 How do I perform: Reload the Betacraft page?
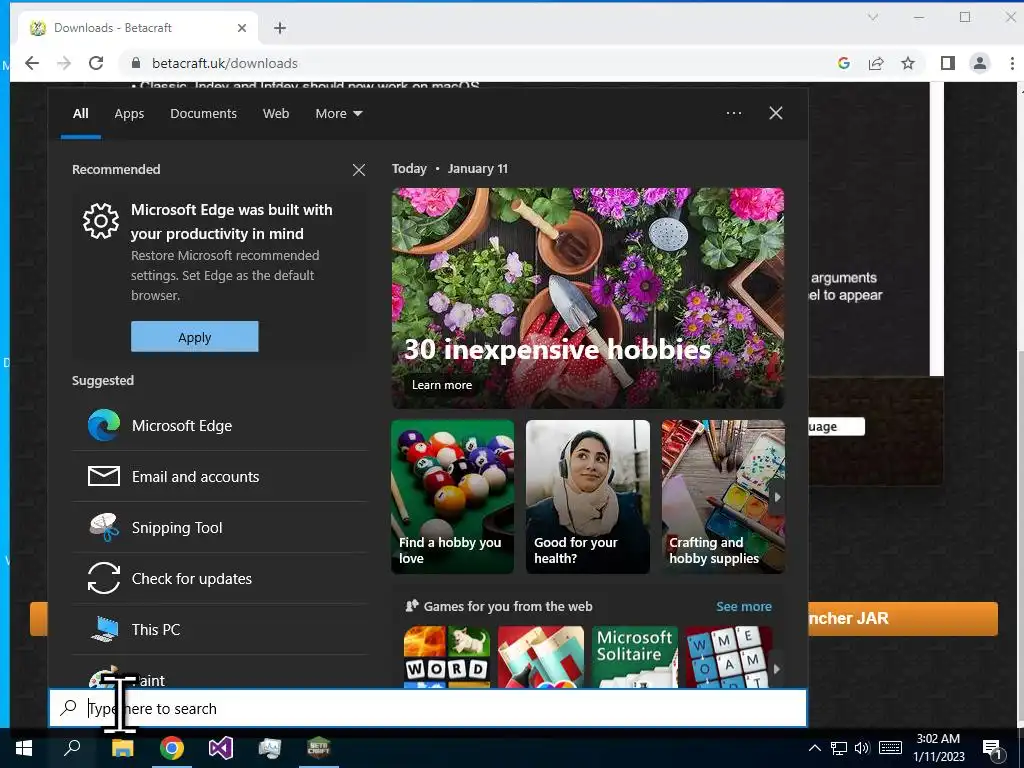96,63
